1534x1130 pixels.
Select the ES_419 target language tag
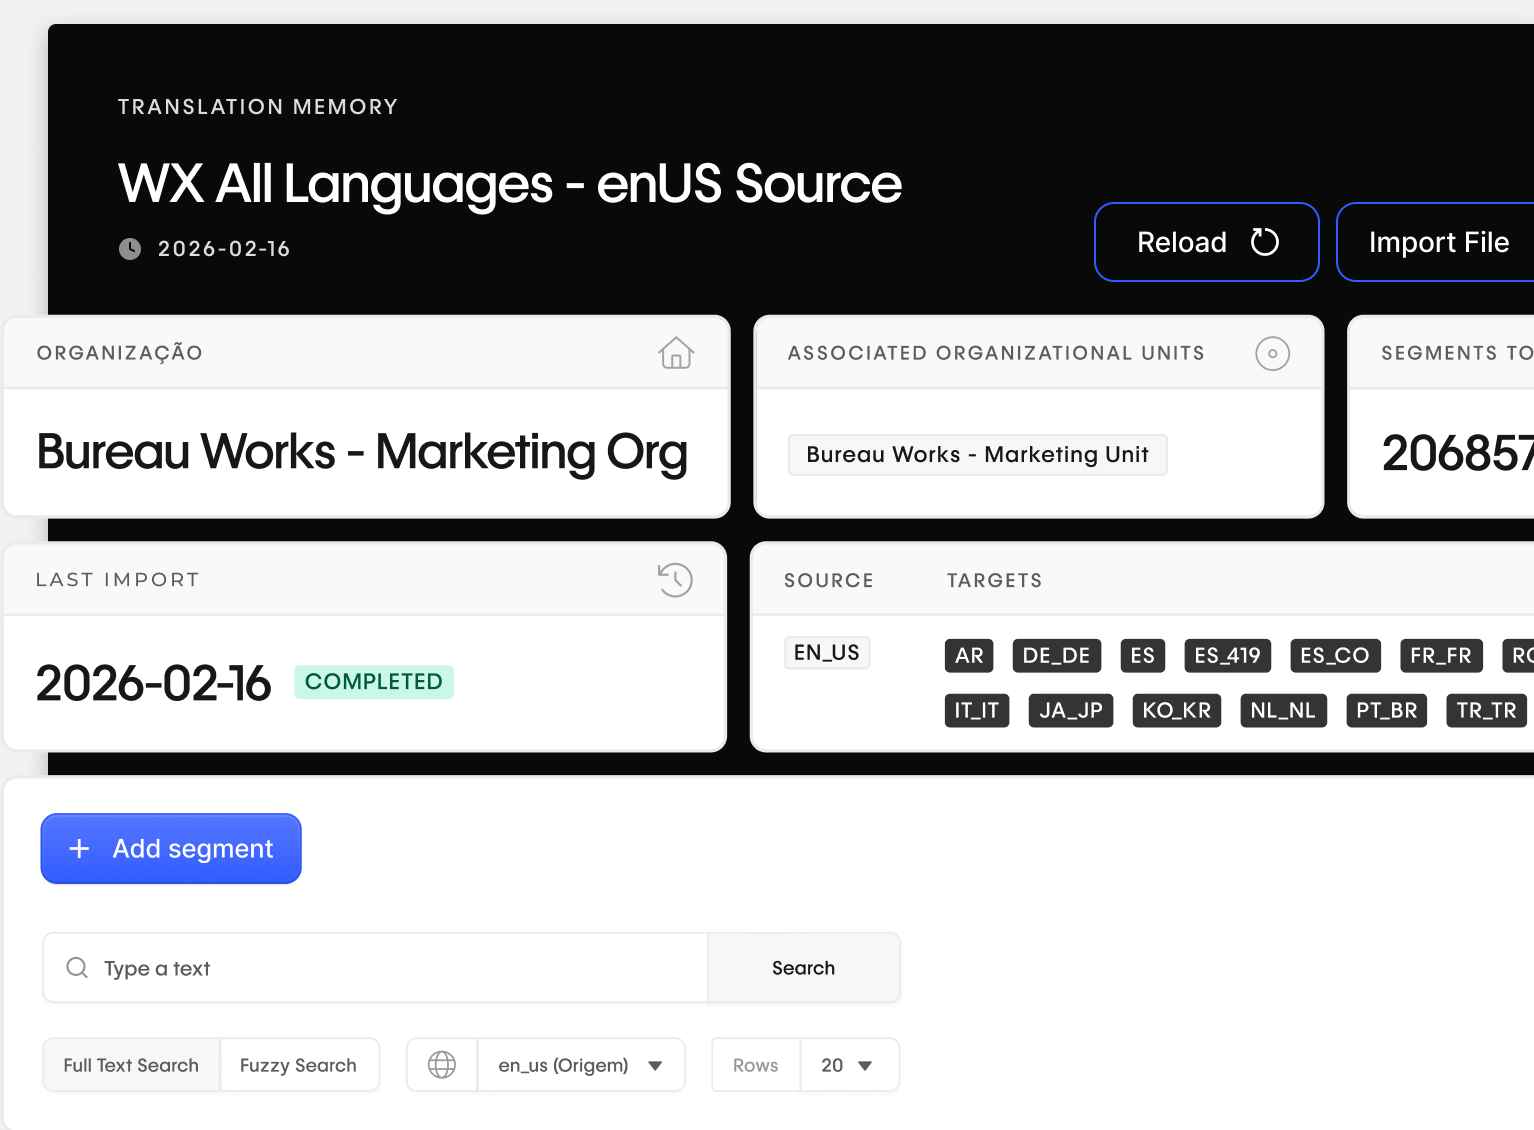[x=1228, y=656]
